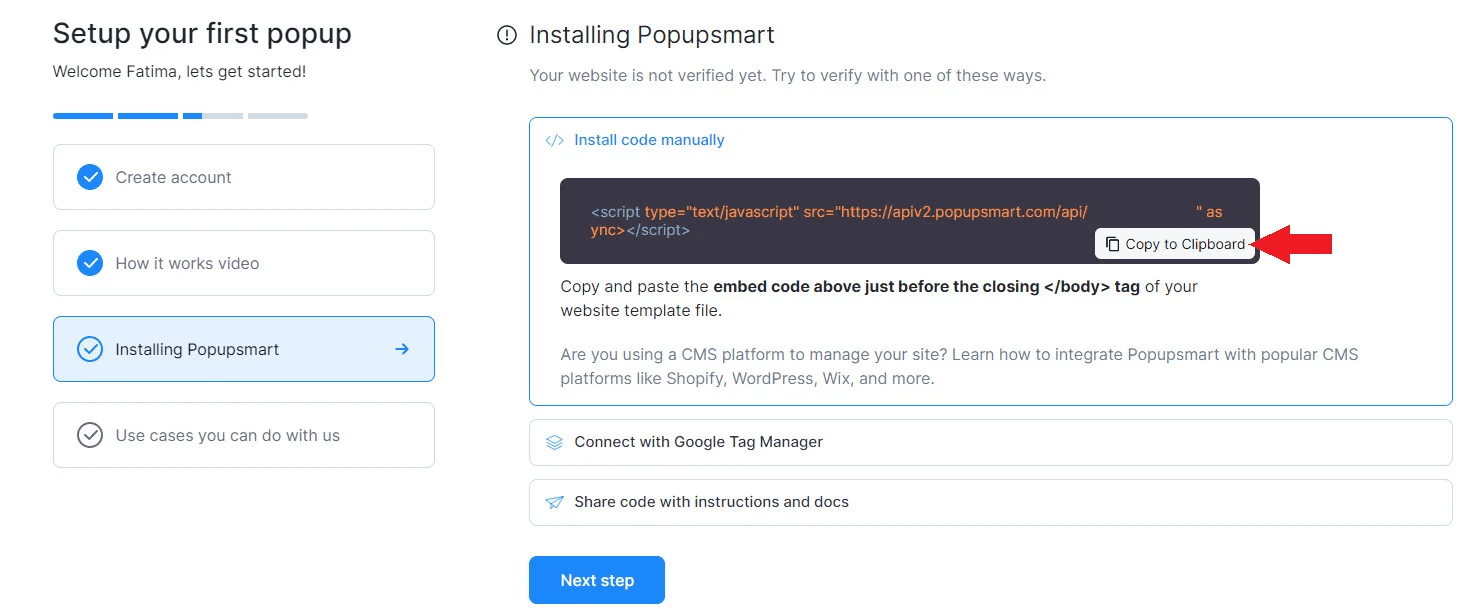Click the paper plane share icon
This screenshot has width=1467, height=609.
554,502
